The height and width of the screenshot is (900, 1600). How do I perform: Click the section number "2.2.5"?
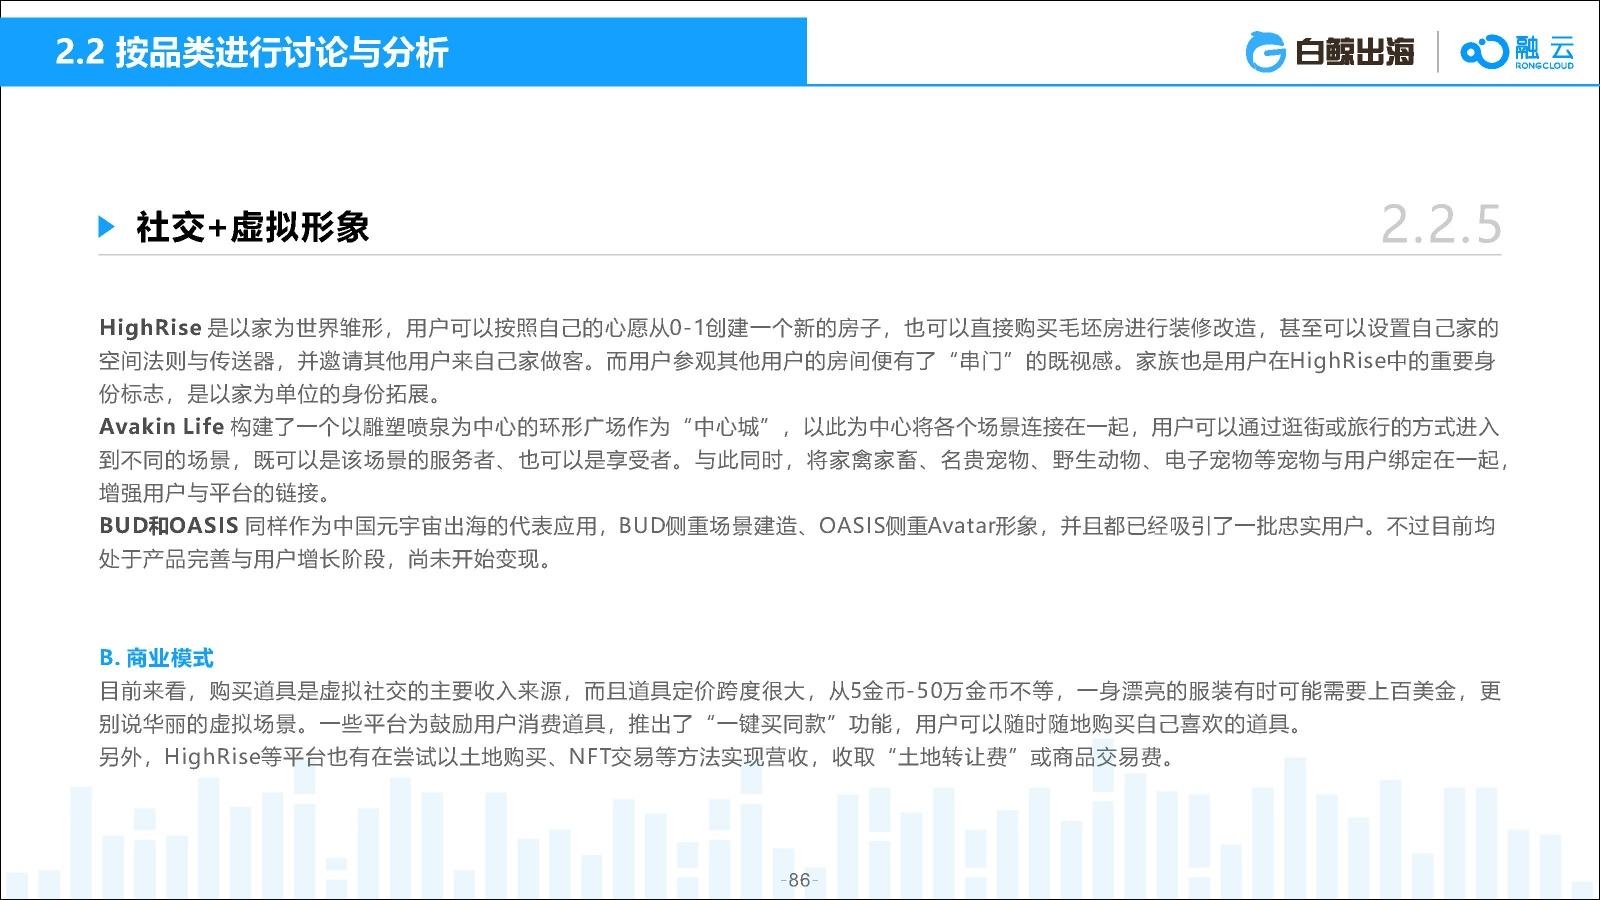point(1441,224)
